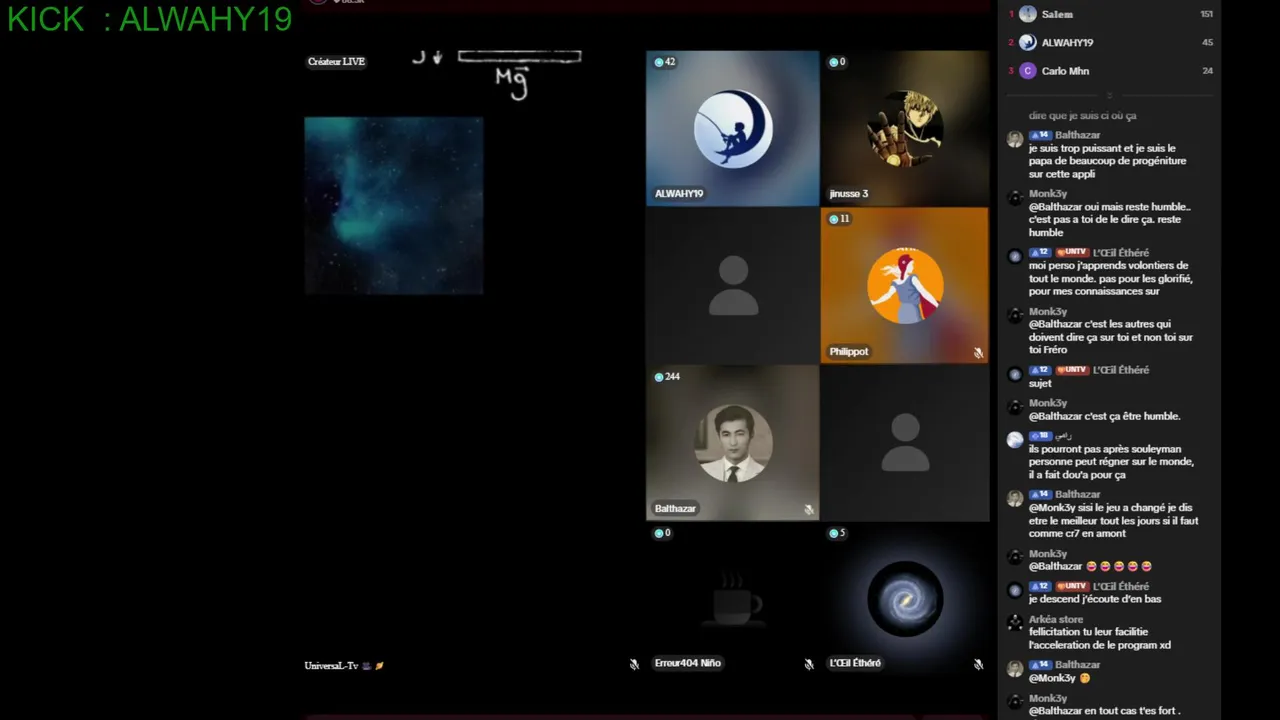Click muted microphone icon on Philippot's tile
The width and height of the screenshot is (1280, 720).
pos(978,353)
